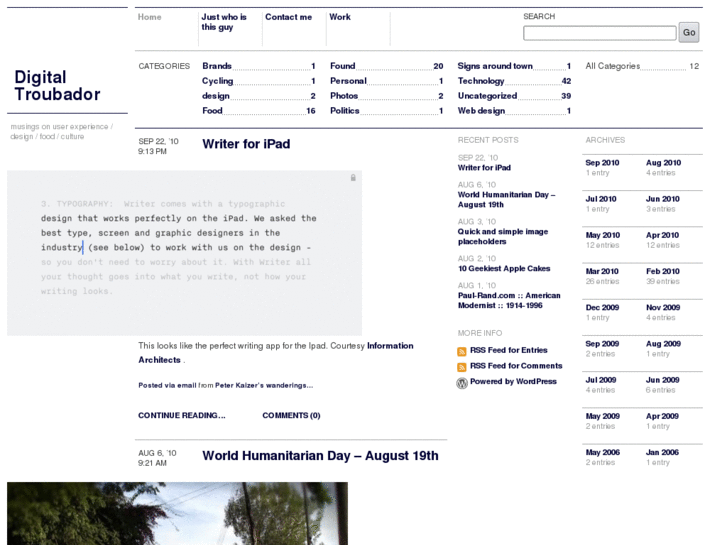The height and width of the screenshot is (545, 727).
Task: Click the Writer app screenshot image
Action: click(x=185, y=253)
